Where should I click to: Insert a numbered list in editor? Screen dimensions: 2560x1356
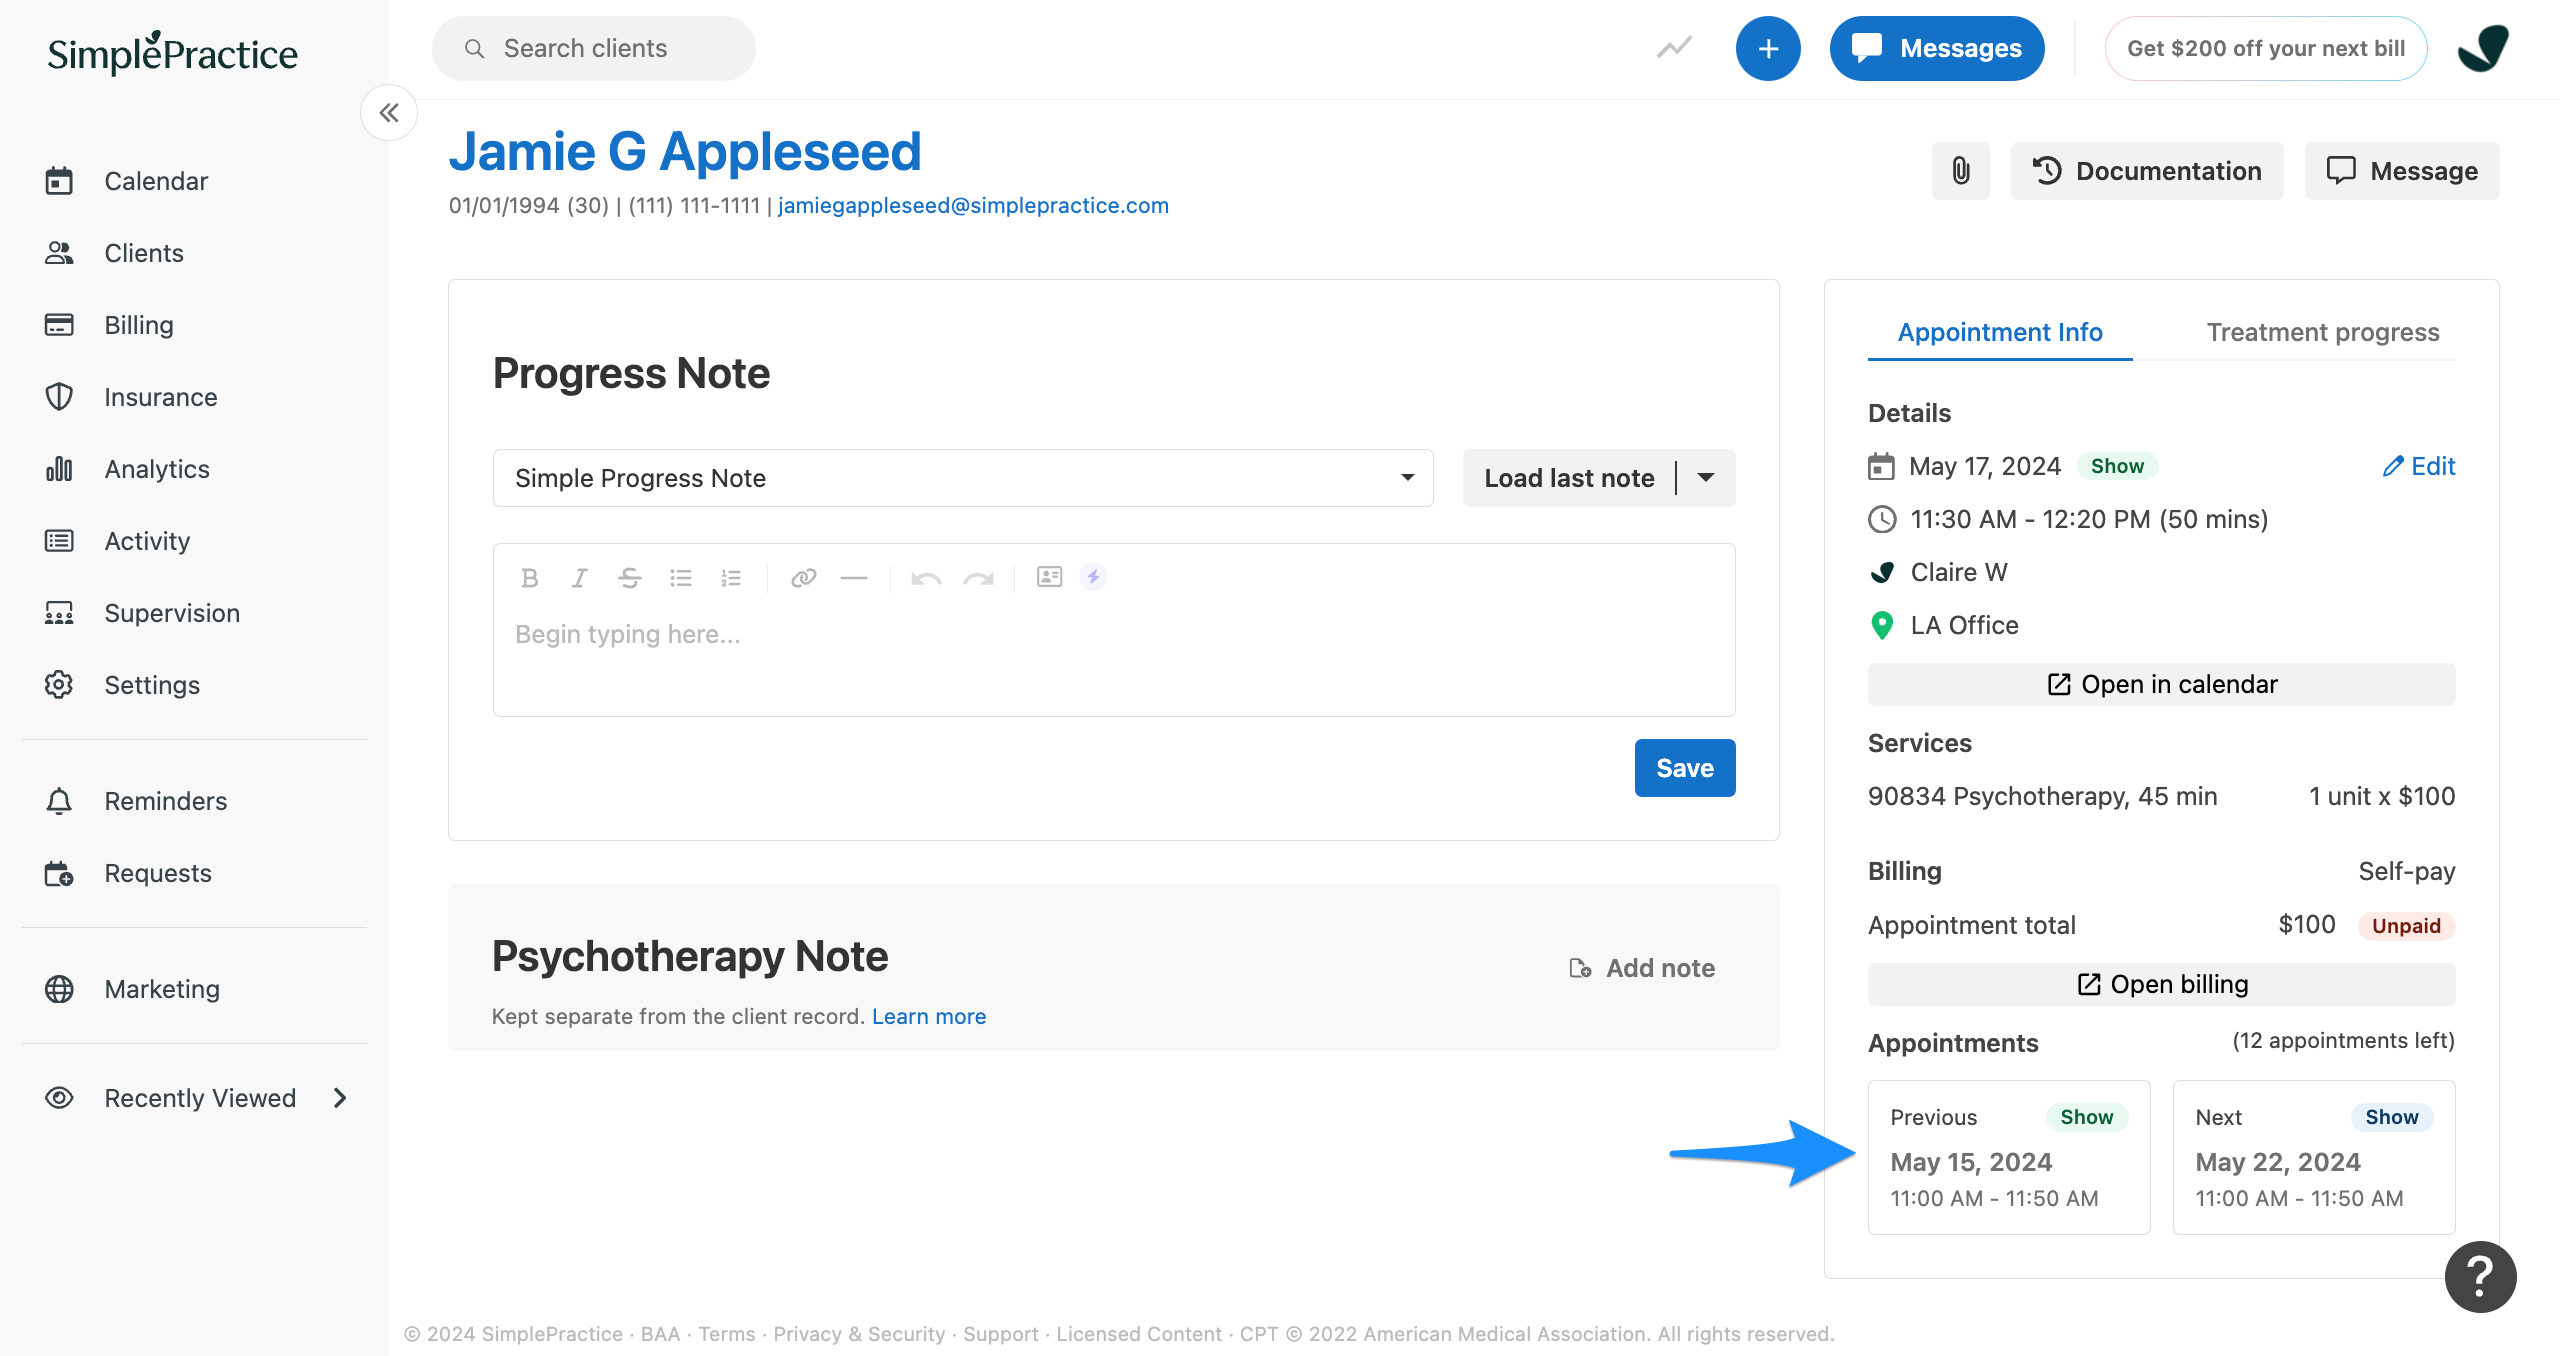[x=731, y=578]
